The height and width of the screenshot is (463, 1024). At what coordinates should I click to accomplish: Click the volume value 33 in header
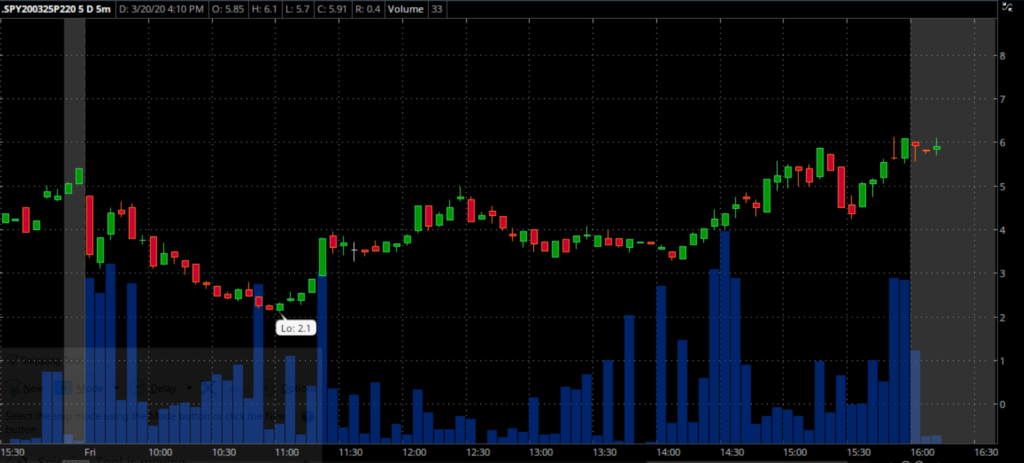point(436,9)
